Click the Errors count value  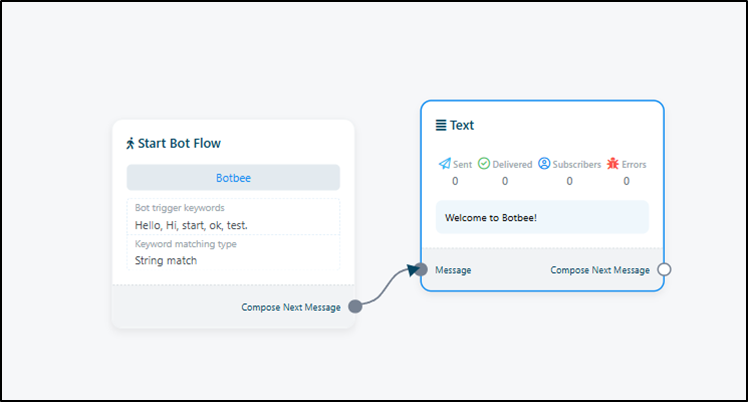[627, 181]
